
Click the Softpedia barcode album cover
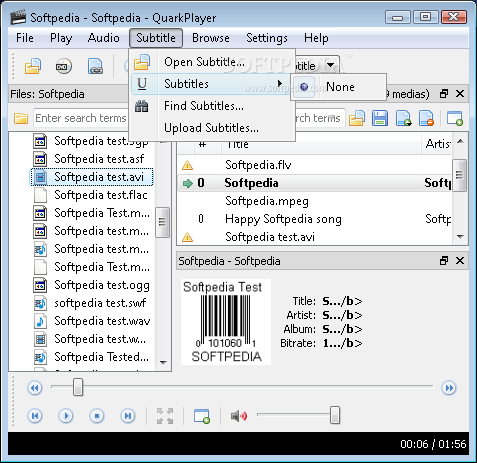tap(226, 322)
